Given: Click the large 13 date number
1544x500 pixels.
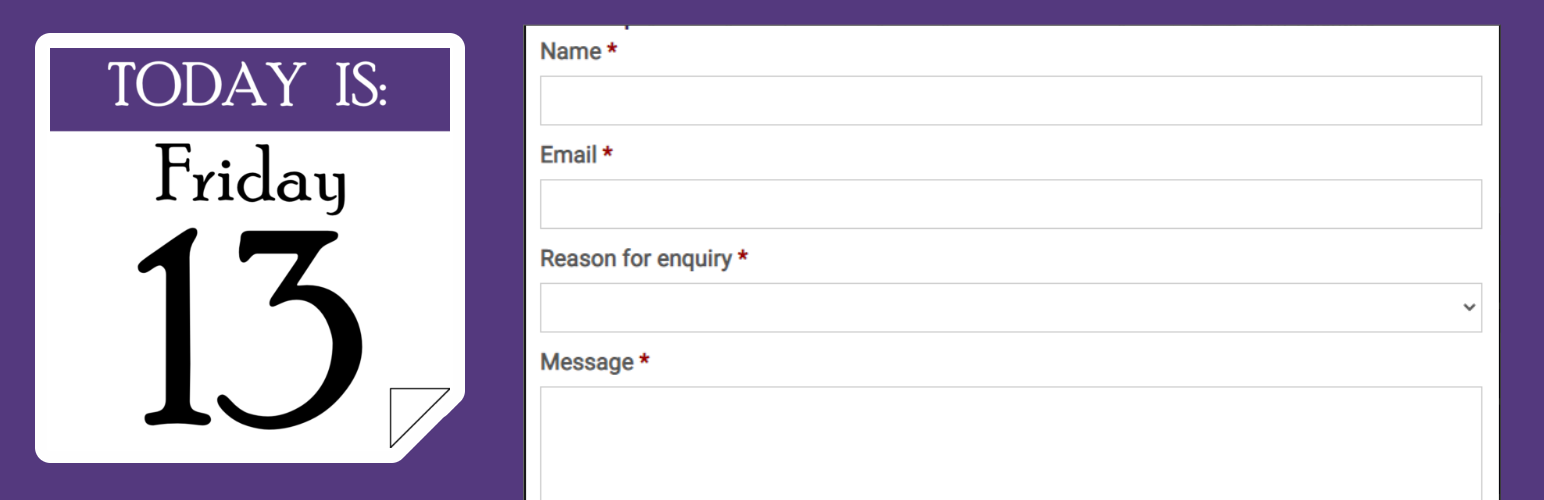Looking at the screenshot, I should 250,328.
